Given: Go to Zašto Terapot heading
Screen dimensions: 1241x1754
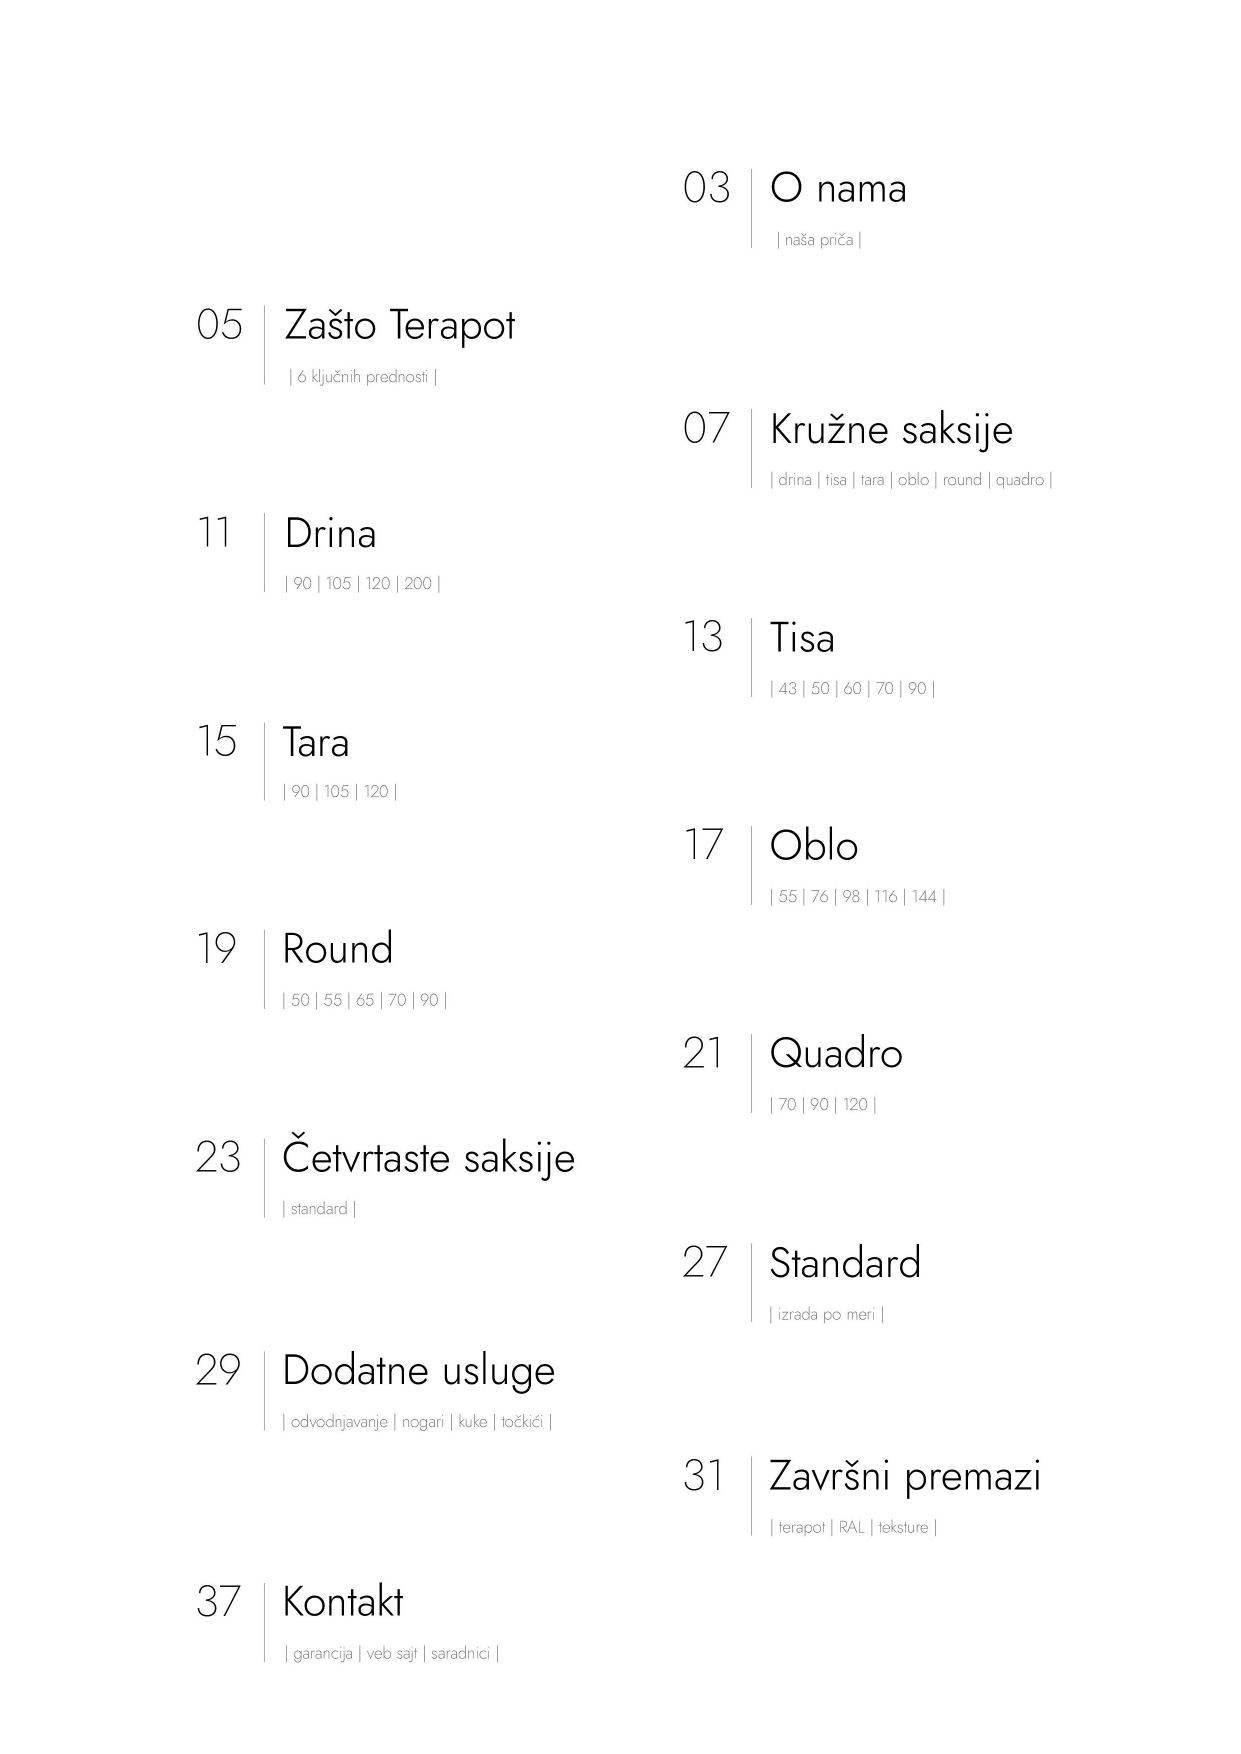Looking at the screenshot, I should [x=400, y=326].
